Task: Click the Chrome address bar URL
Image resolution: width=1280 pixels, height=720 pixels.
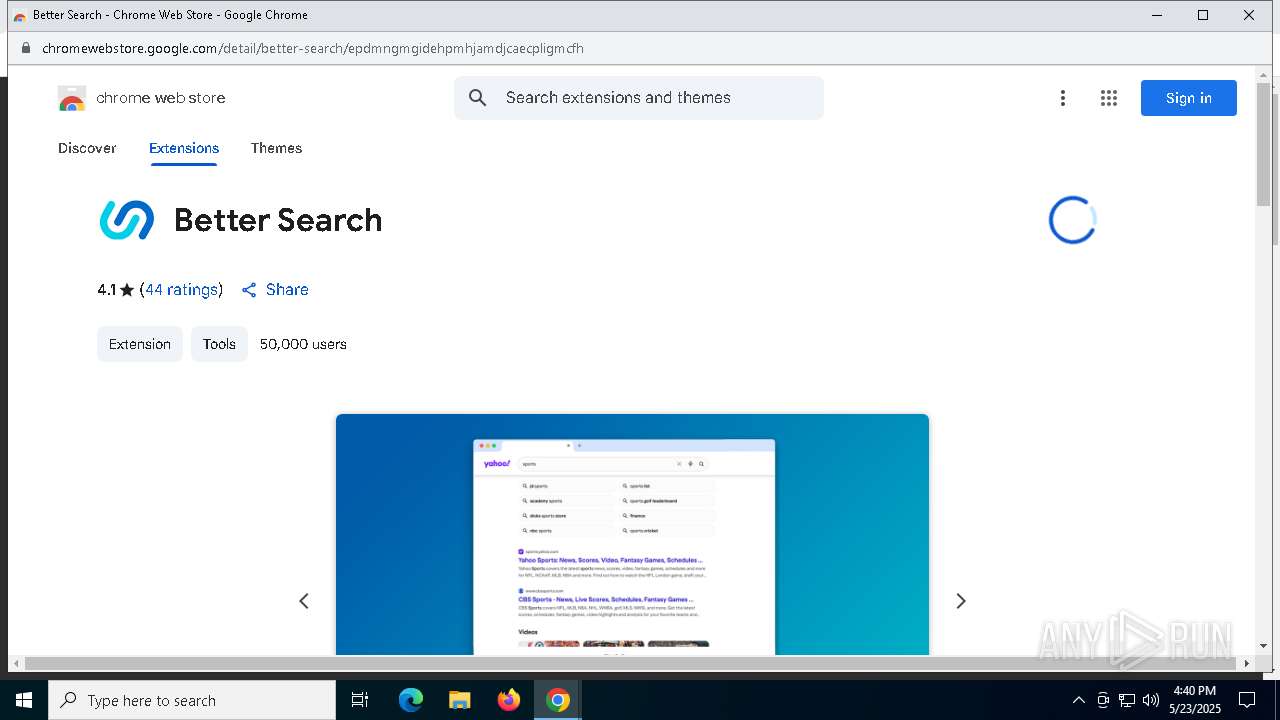Action: tap(313, 48)
